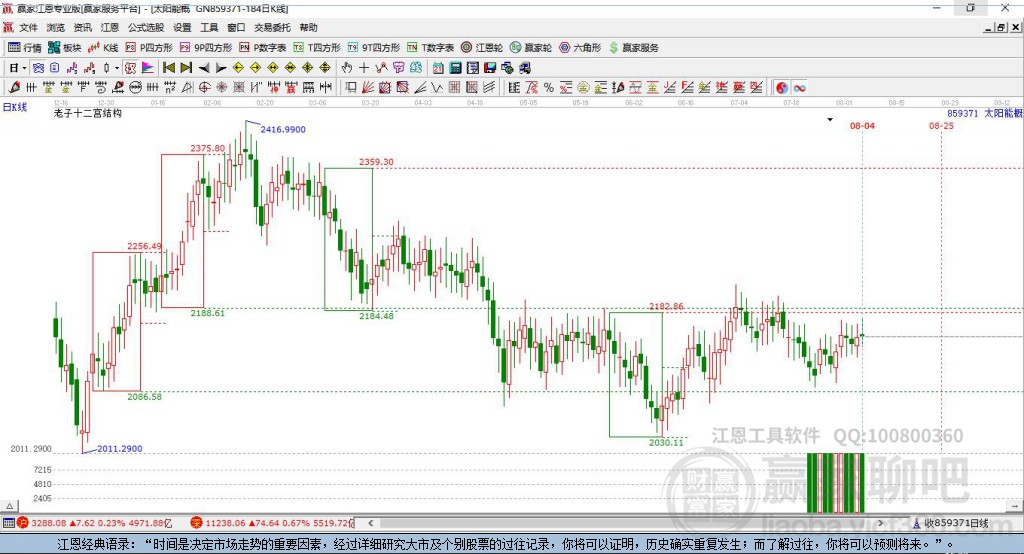This screenshot has width=1024, height=554.
Task: Open the 文件 menu
Action: pos(28,27)
